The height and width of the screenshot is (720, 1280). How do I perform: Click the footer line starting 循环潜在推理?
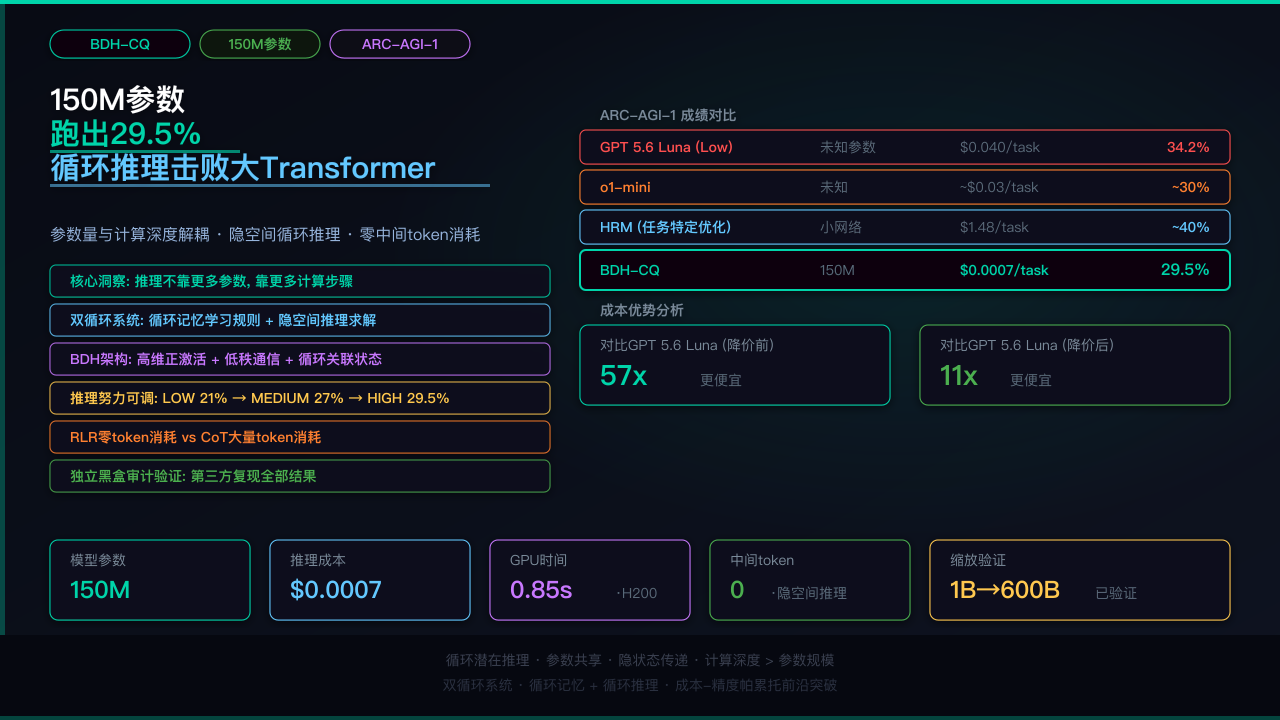(x=640, y=660)
